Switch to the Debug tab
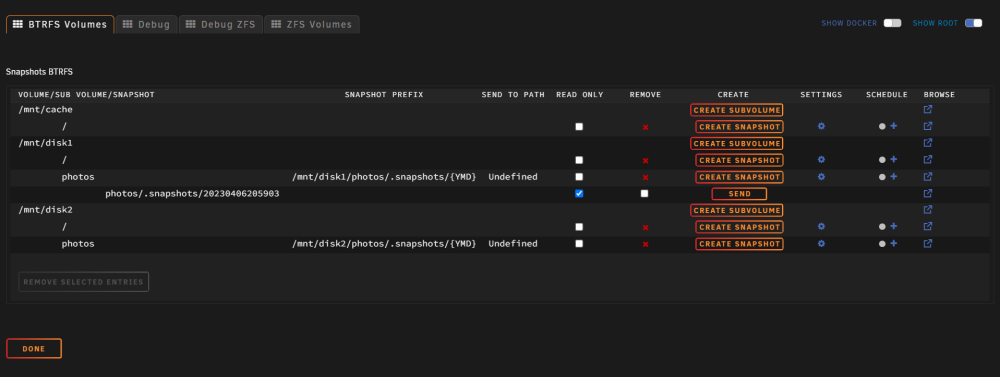Screen dimensions: 1000x377 click(x=147, y=24)
